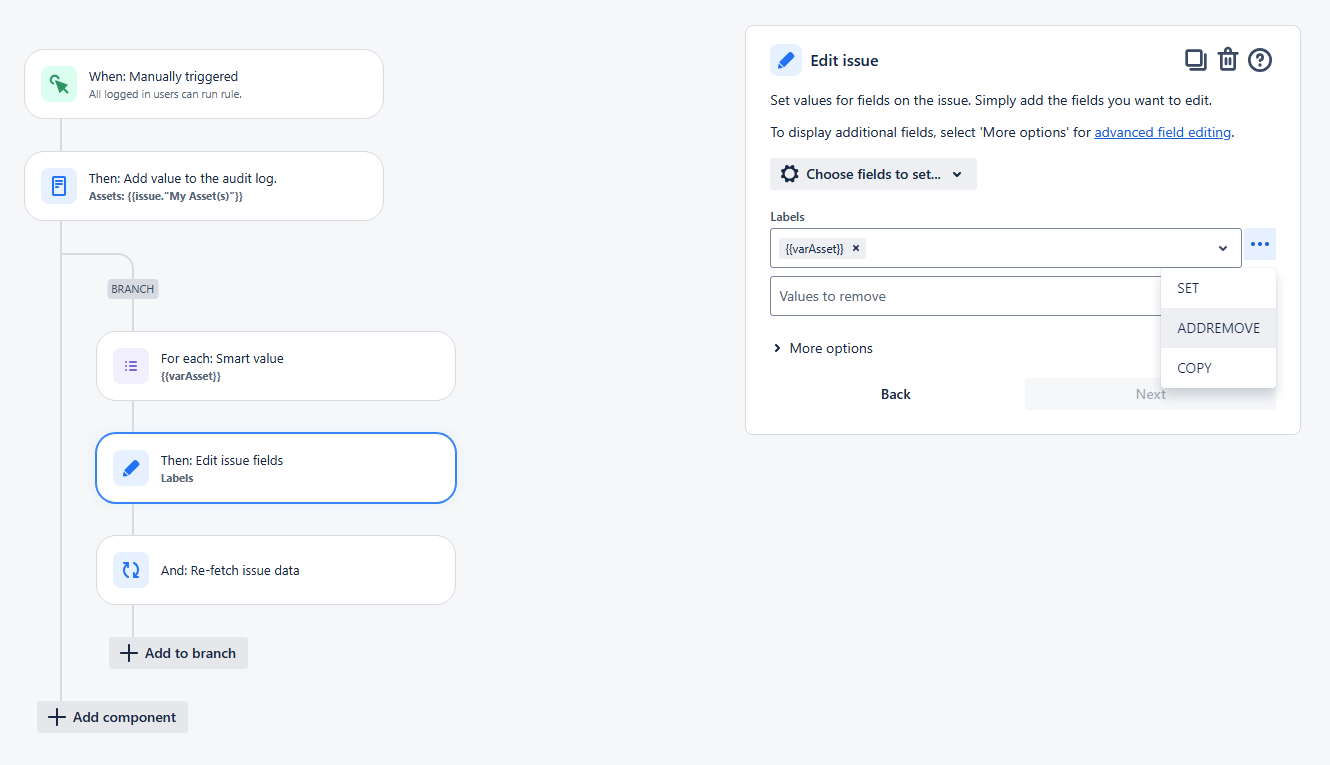Open the duplicate component icon in Edit issue panel
Image resolution: width=1330 pixels, height=765 pixels.
(1196, 59)
